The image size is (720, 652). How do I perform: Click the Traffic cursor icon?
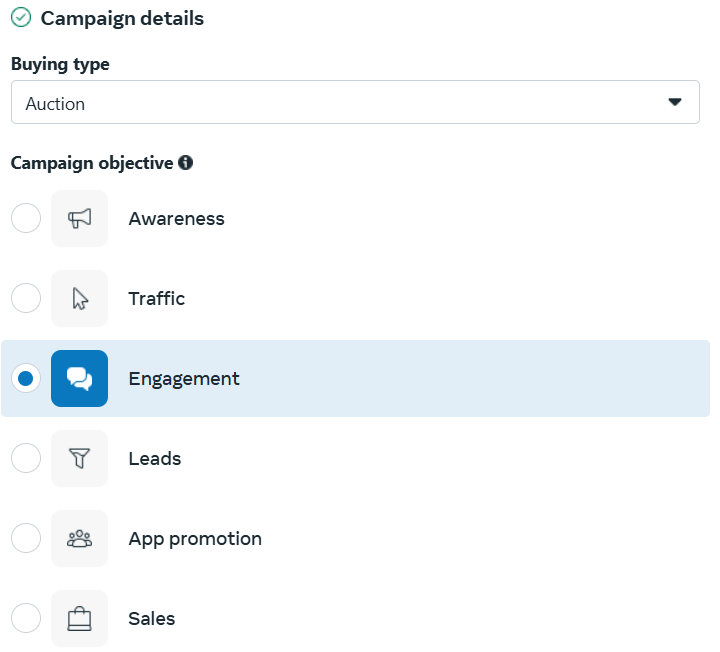(x=79, y=298)
